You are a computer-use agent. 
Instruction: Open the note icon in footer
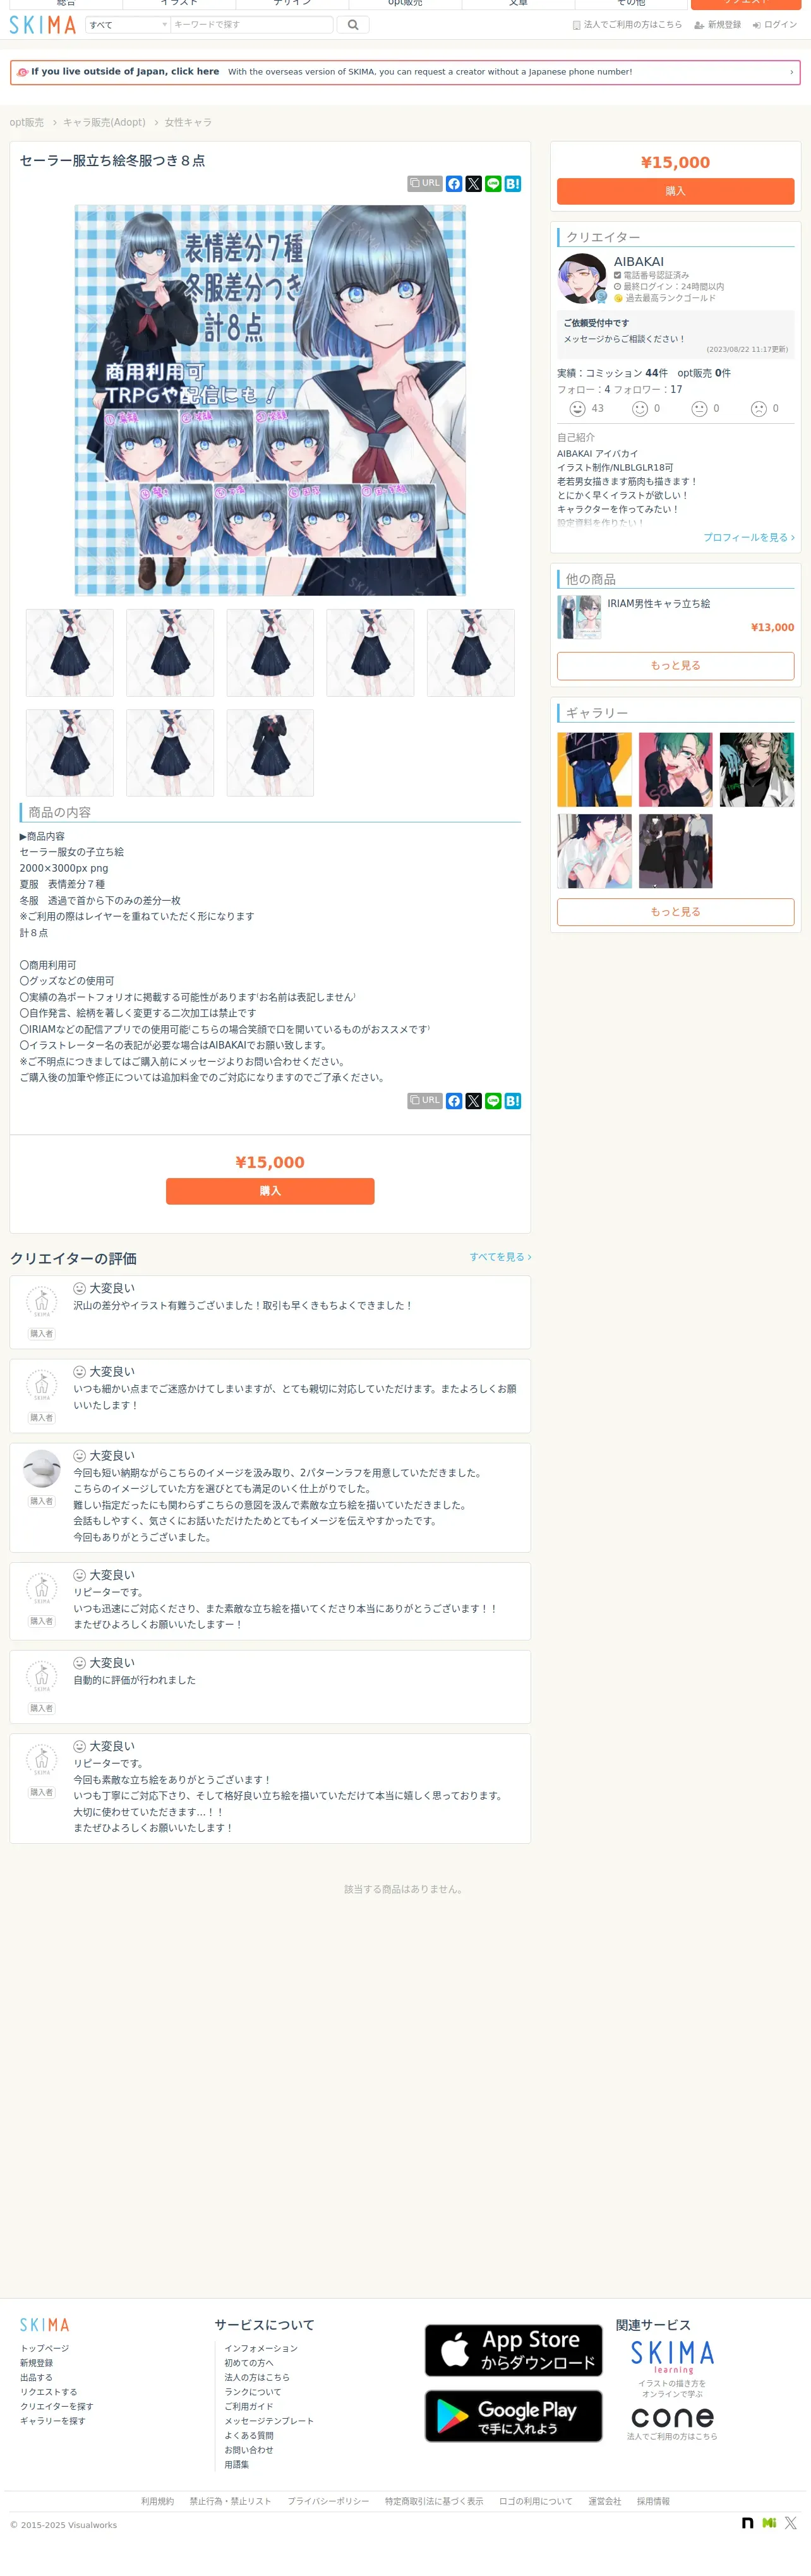tap(747, 2523)
